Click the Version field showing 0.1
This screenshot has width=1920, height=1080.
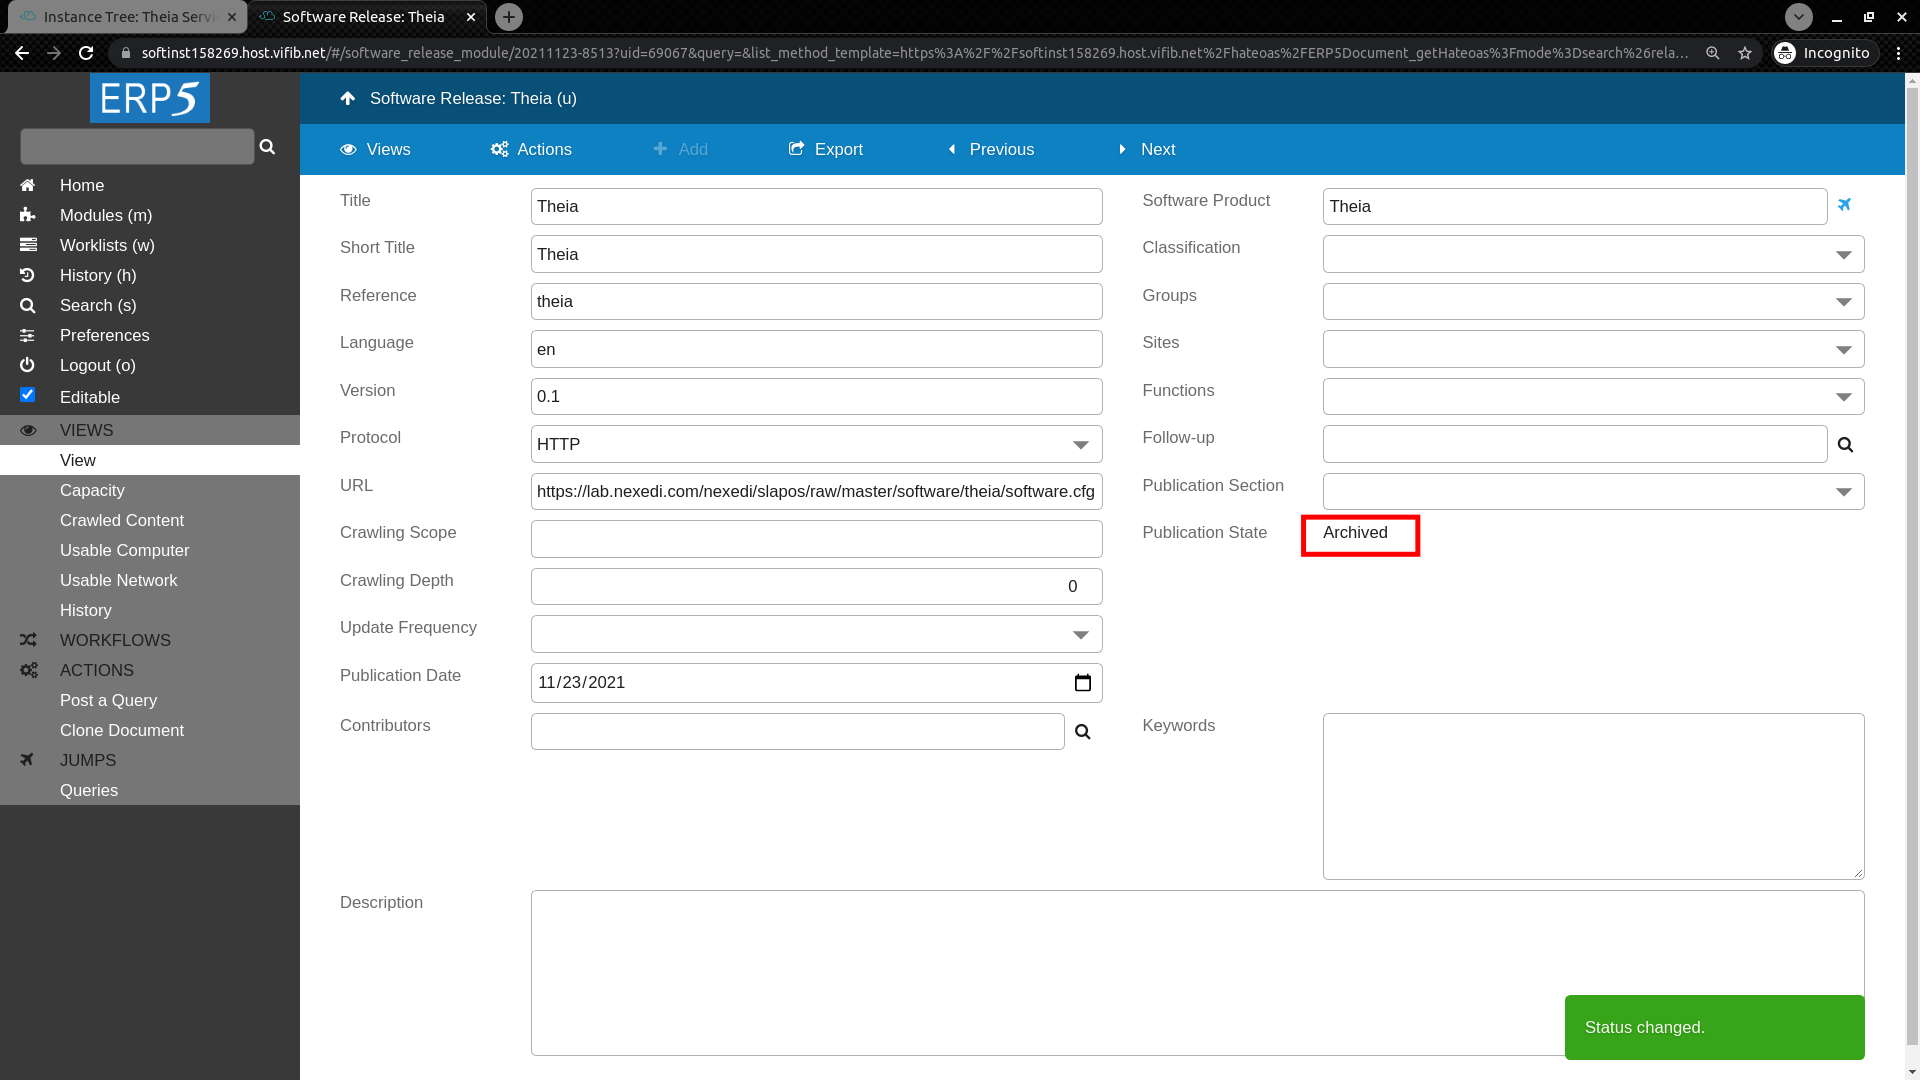point(817,397)
